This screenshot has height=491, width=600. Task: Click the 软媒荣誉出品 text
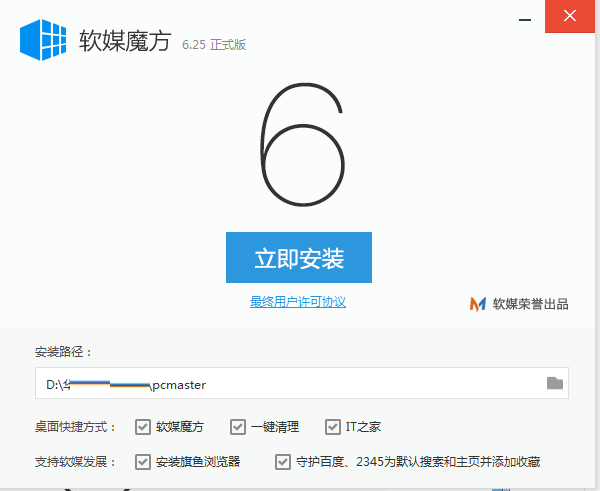click(530, 304)
